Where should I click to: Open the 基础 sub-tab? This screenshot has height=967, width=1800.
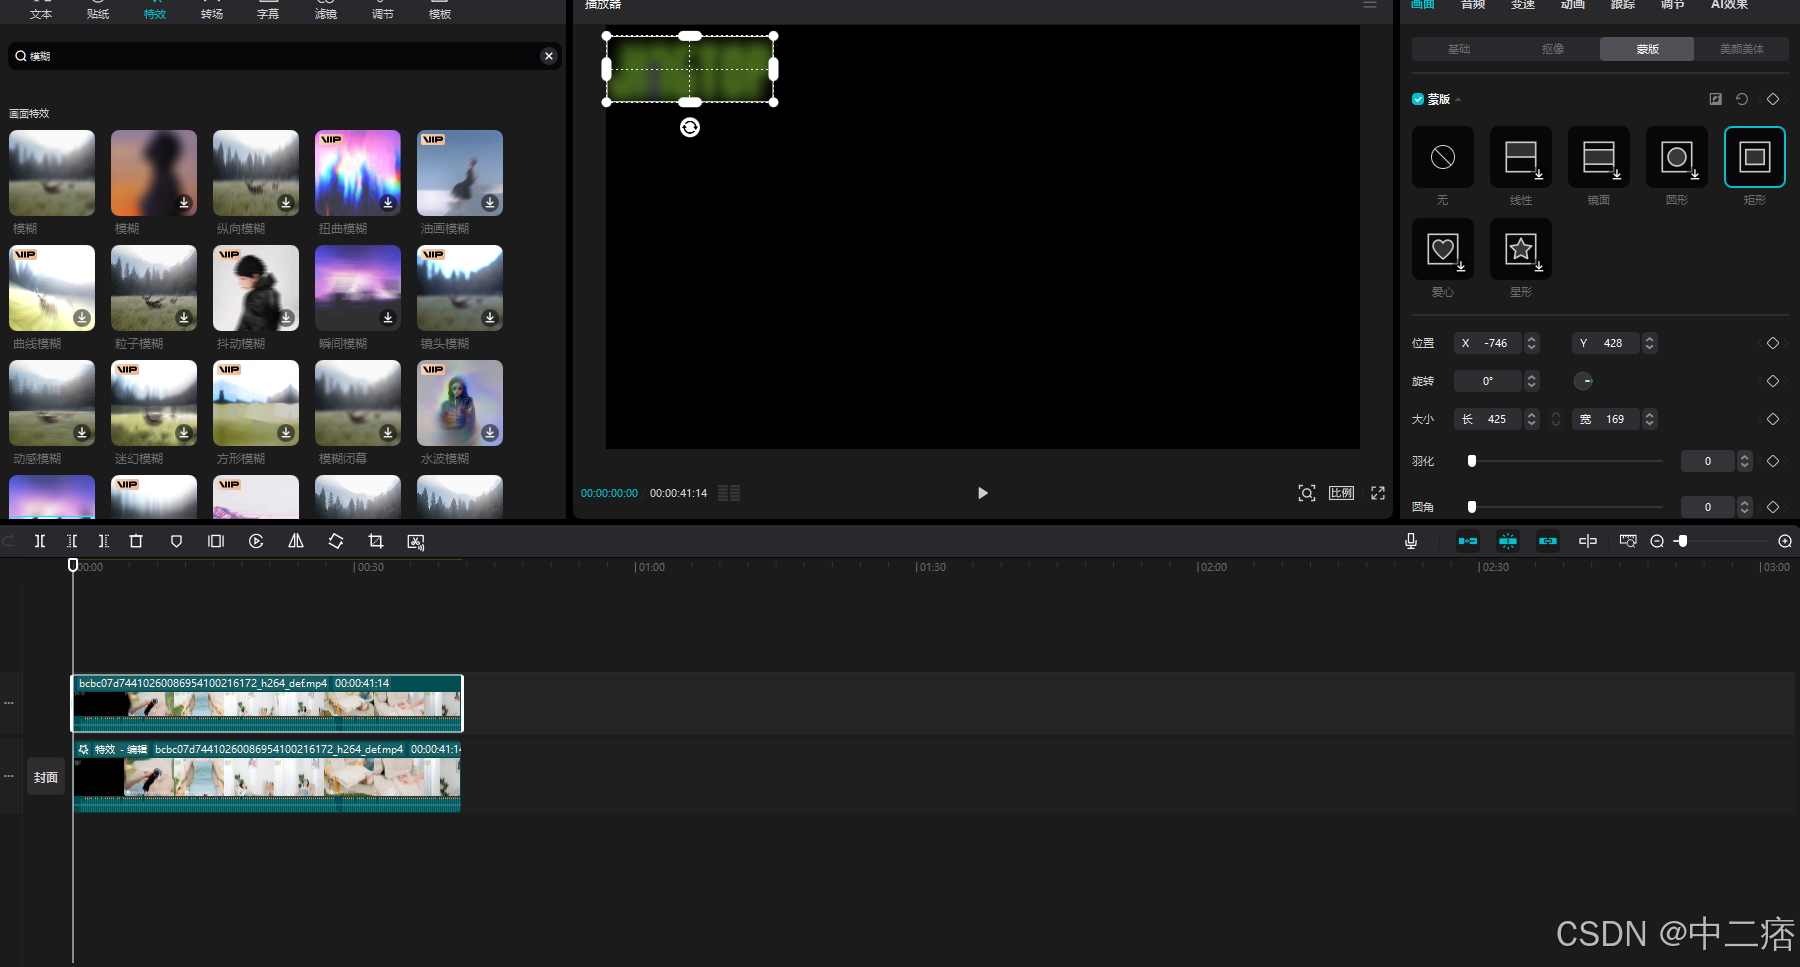[x=1459, y=49]
